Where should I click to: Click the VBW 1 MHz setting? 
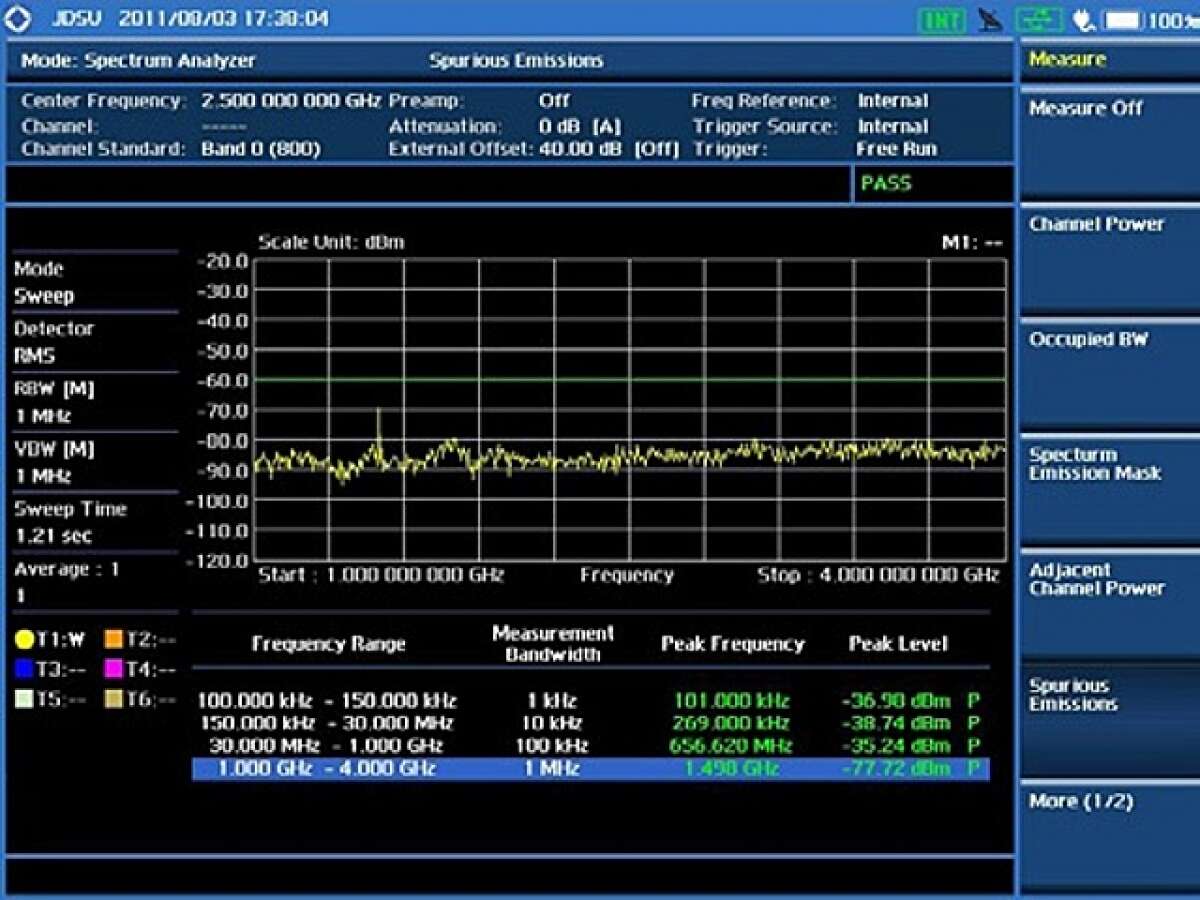[95, 462]
